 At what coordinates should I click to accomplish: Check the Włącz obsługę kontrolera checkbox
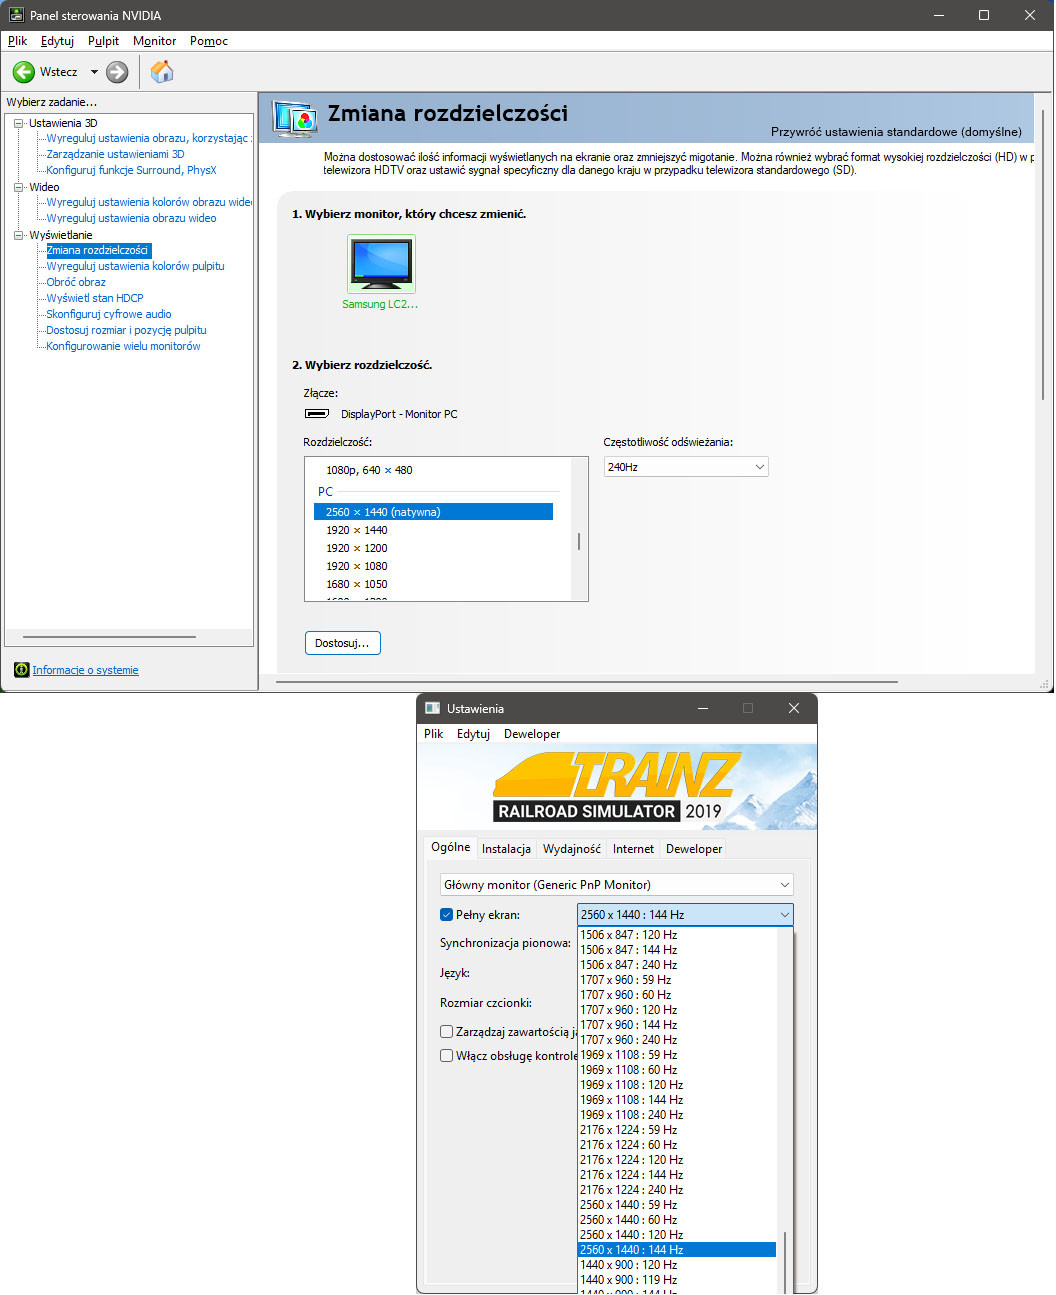[447, 1056]
